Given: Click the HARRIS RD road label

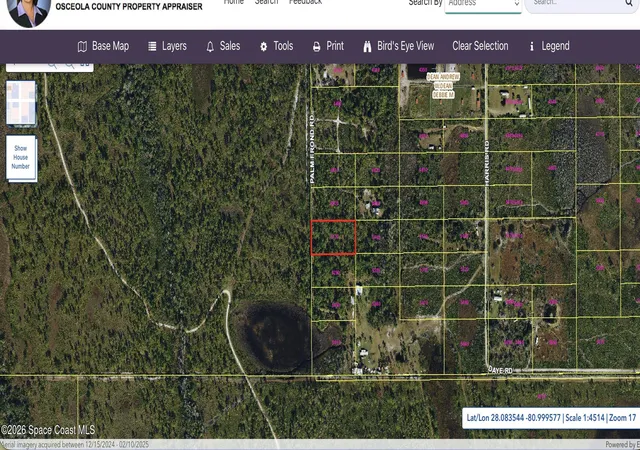Looking at the screenshot, I should [x=487, y=163].
